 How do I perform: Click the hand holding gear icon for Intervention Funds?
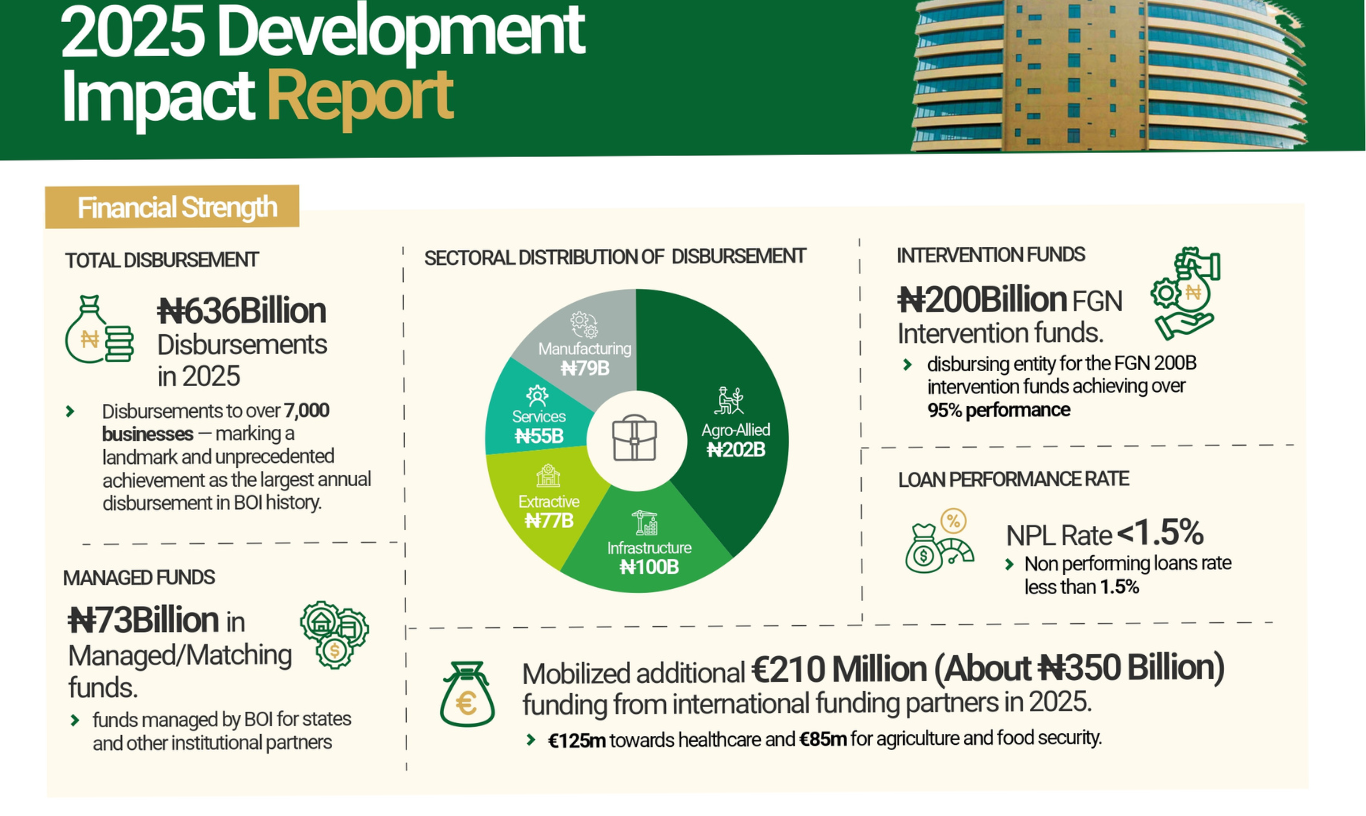(1185, 294)
